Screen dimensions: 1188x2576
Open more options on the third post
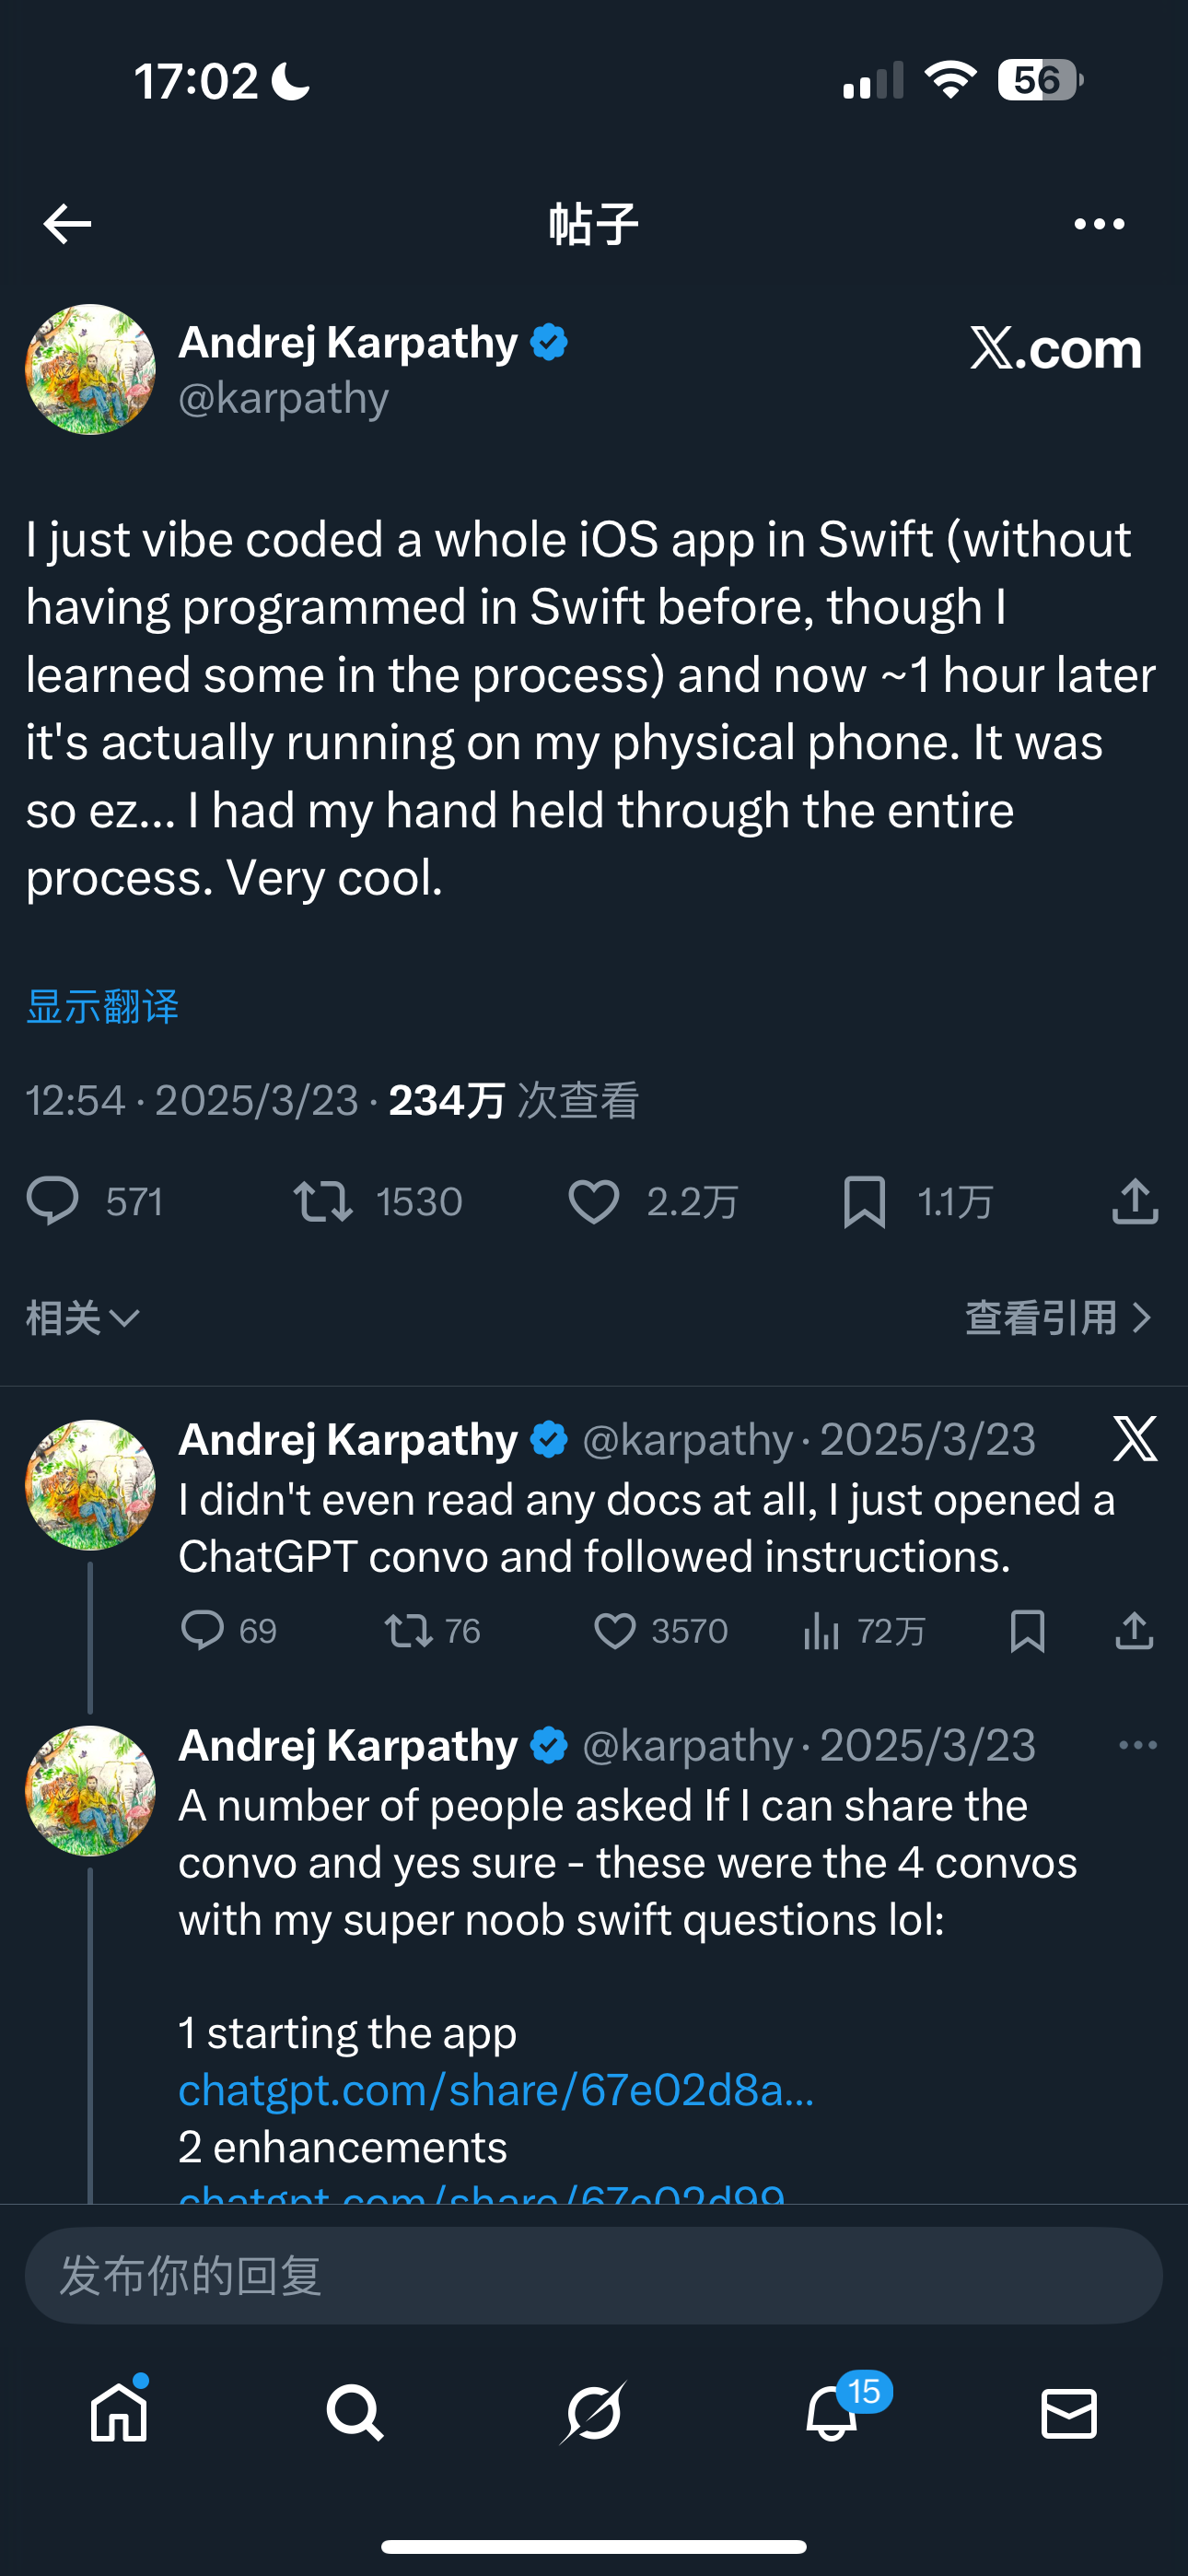coord(1137,1745)
